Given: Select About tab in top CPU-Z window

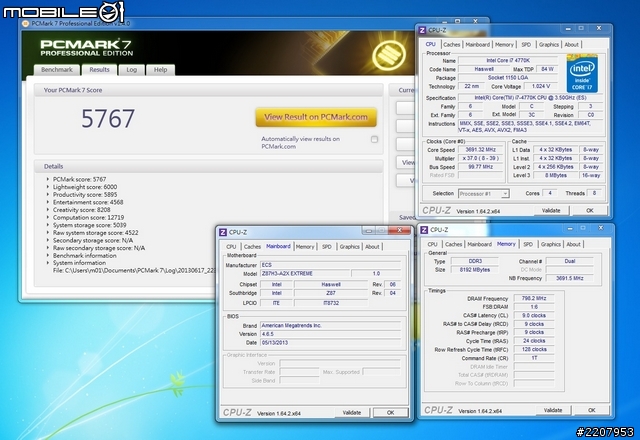Looking at the screenshot, I should coord(571,44).
